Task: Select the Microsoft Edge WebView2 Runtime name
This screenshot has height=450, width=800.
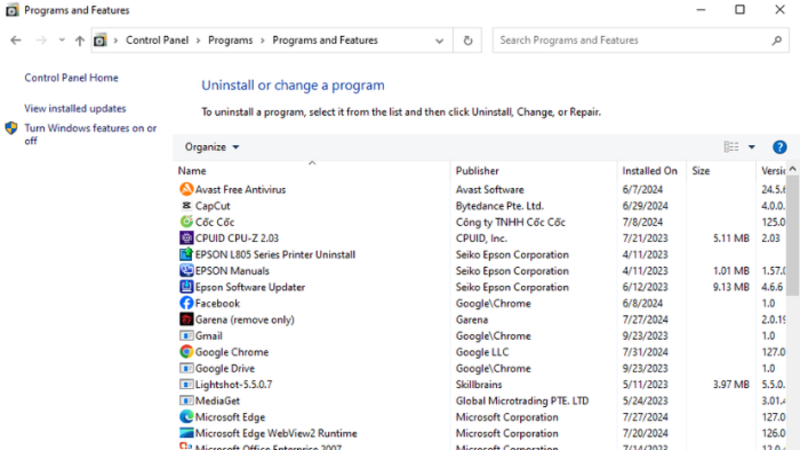Action: (276, 433)
